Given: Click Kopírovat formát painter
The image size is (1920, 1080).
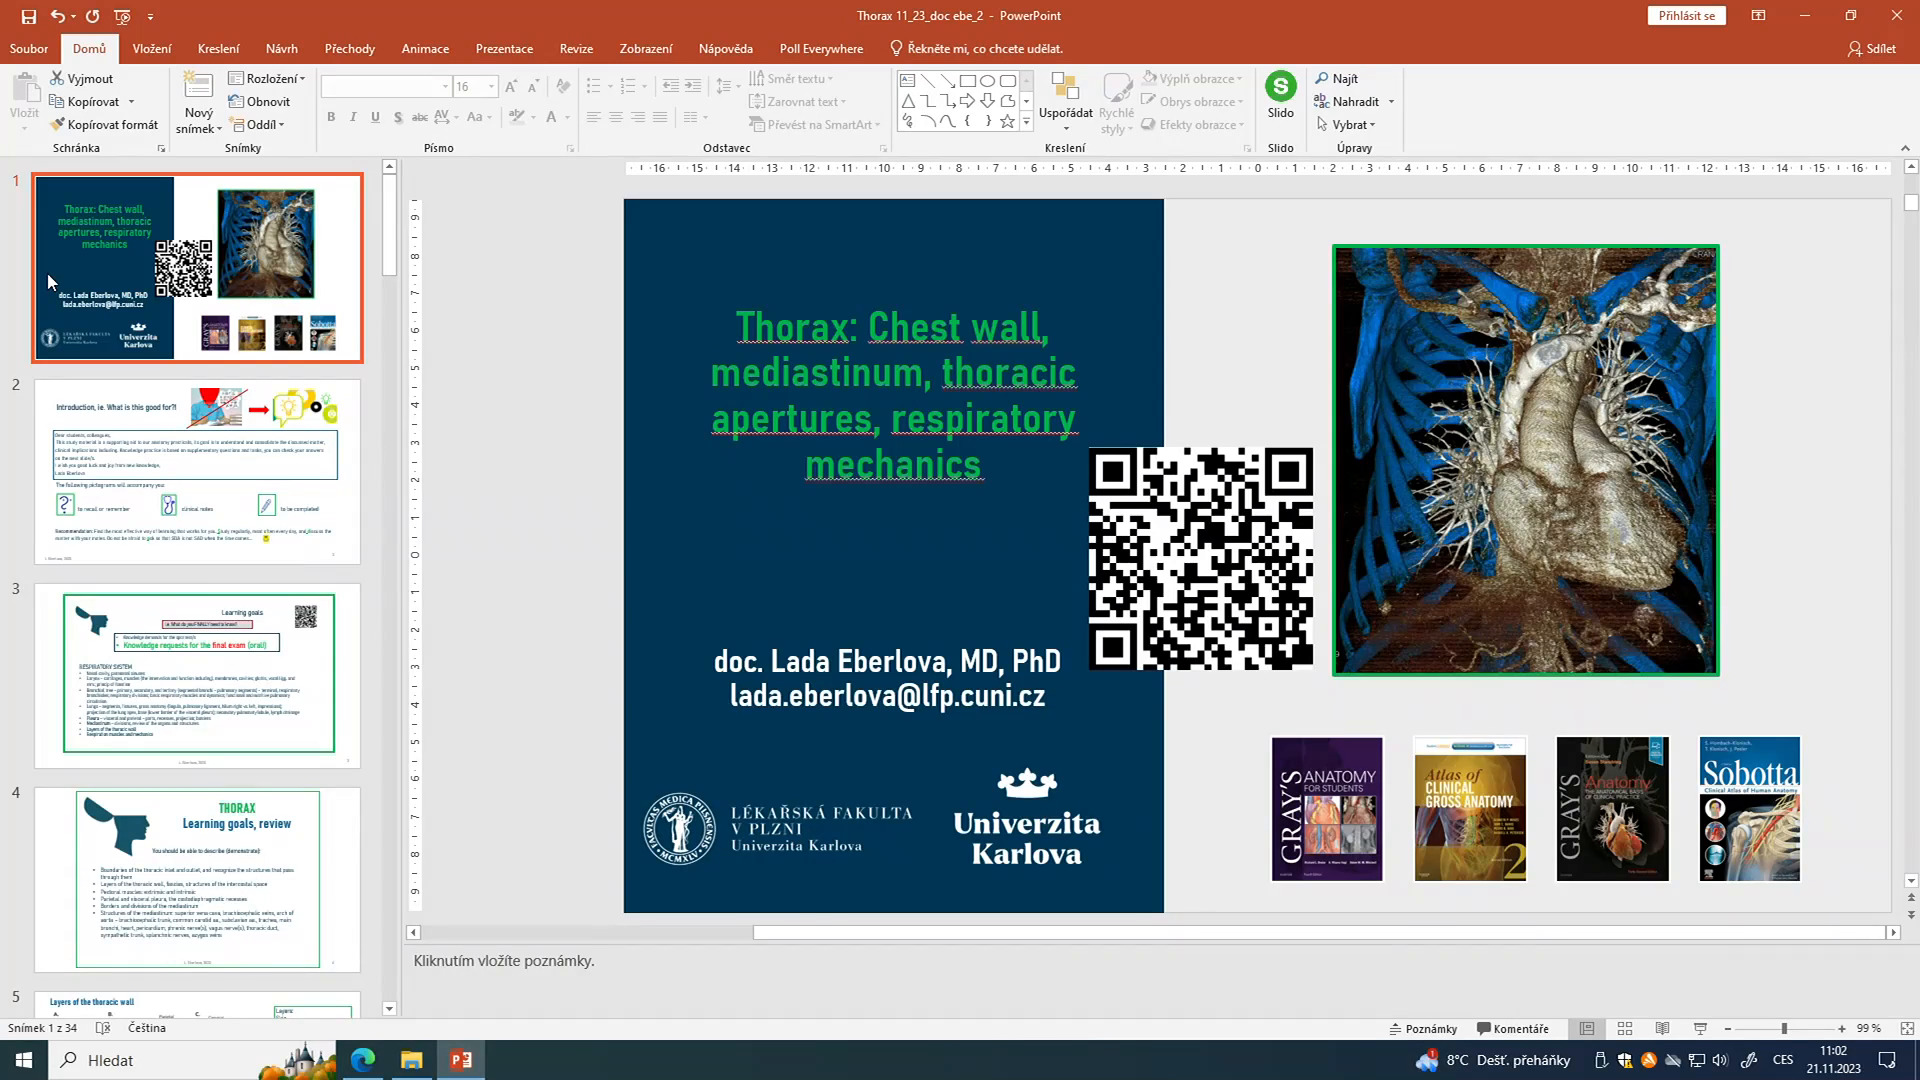Looking at the screenshot, I should click(104, 125).
